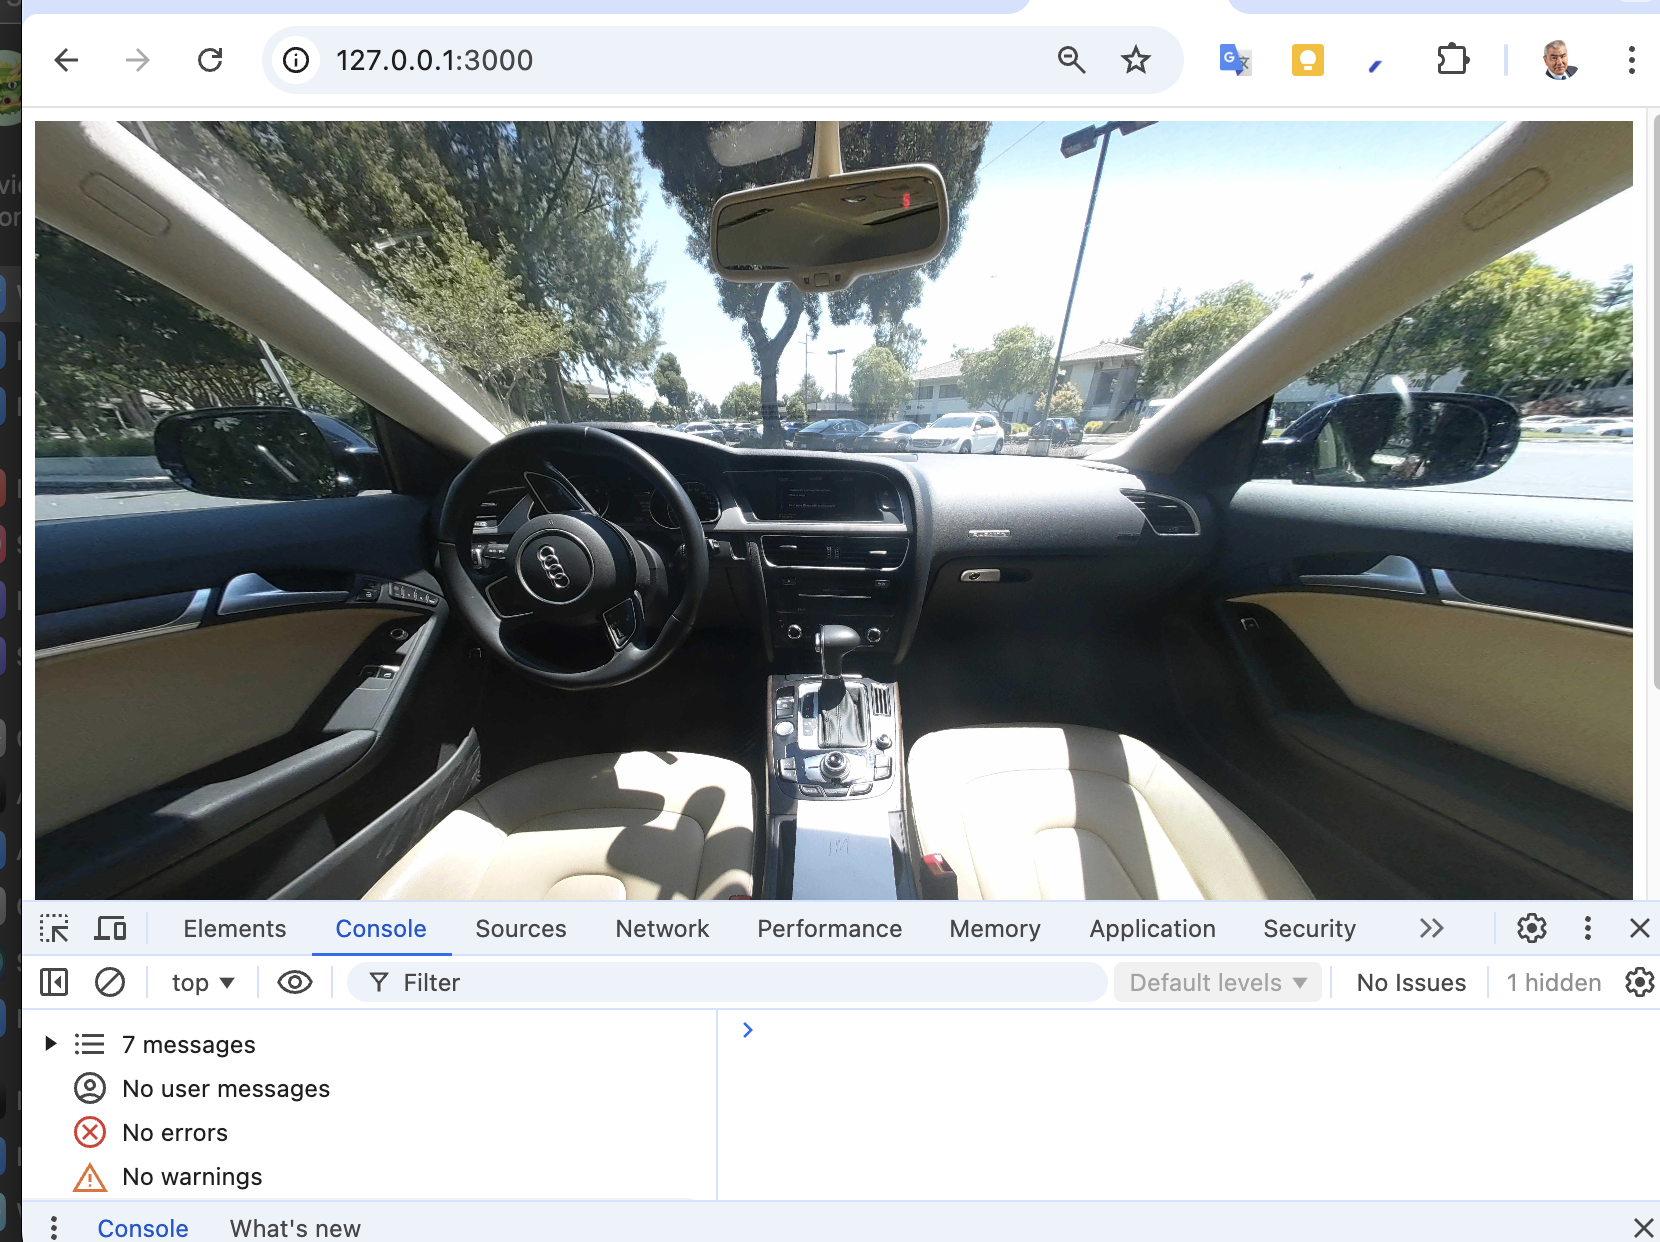Expand the 7 messages group
The image size is (1660, 1242).
click(50, 1044)
